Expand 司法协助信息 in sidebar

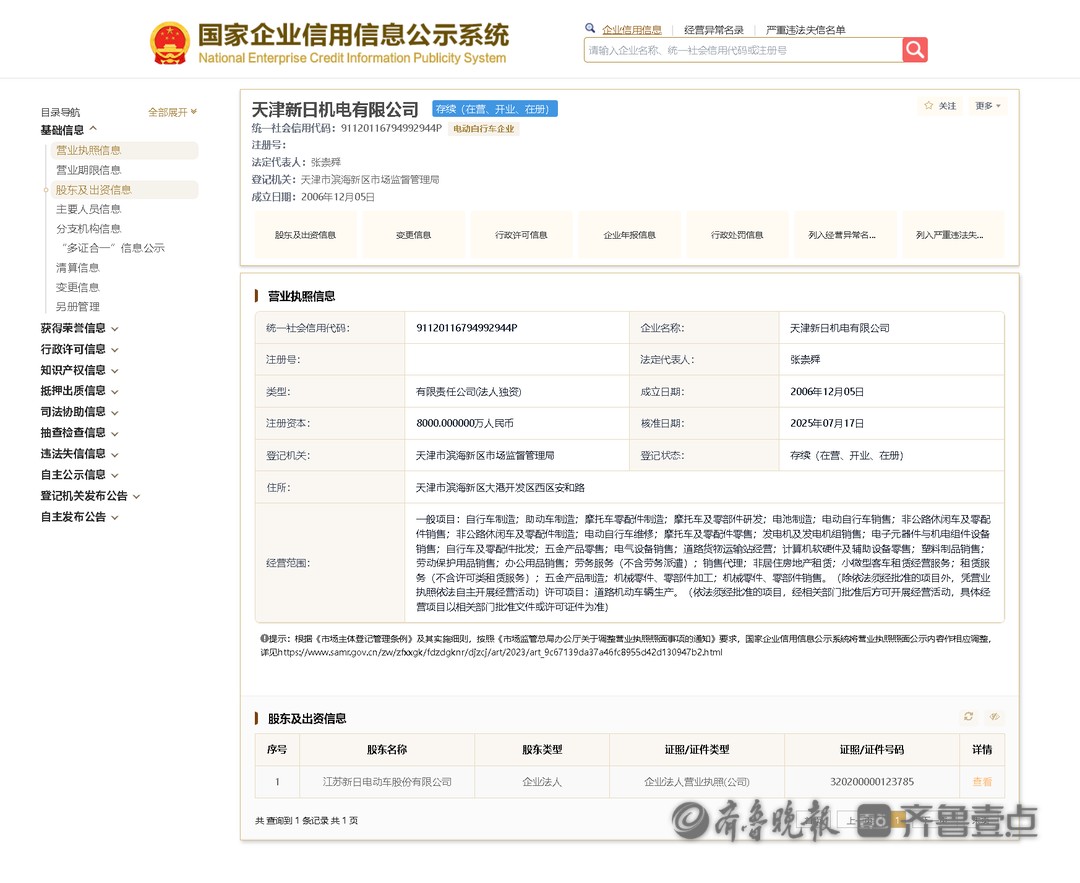[x=79, y=412]
